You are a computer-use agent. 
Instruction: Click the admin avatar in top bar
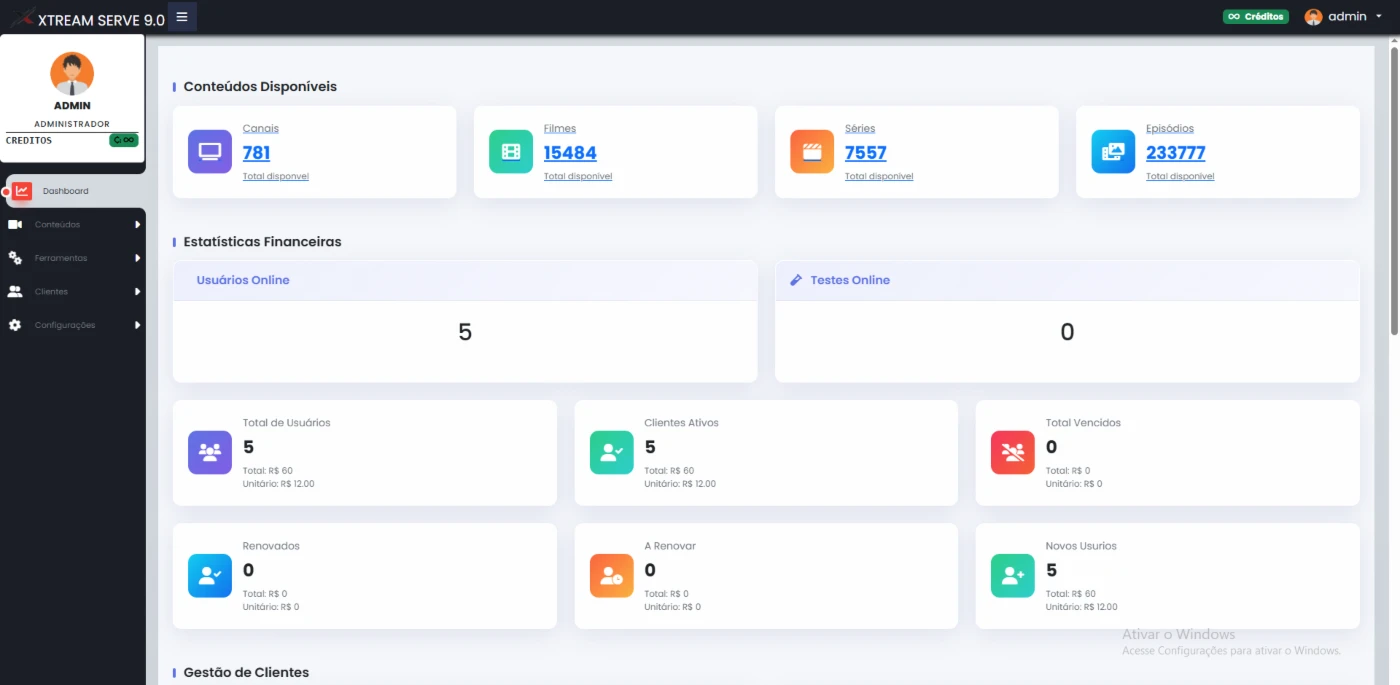pos(1313,17)
